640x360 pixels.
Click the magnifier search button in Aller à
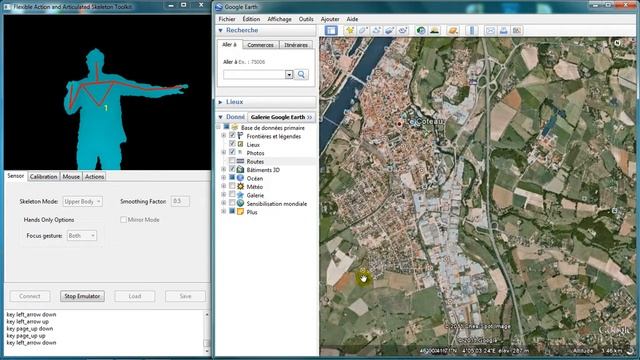click(301, 74)
